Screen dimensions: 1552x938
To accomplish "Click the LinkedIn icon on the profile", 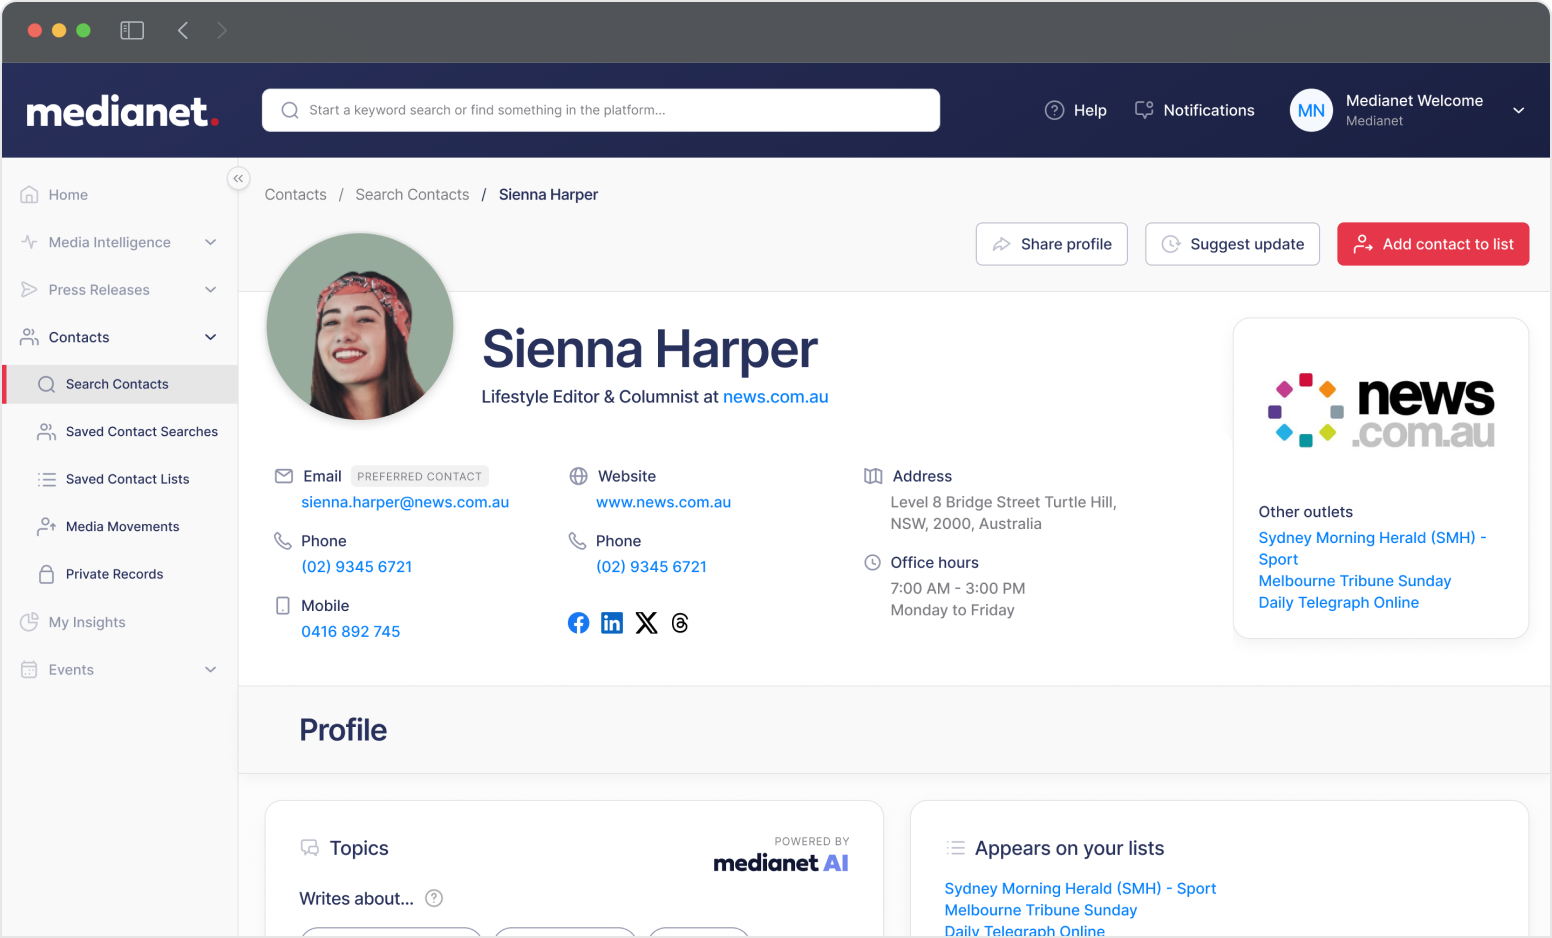I will 612,622.
